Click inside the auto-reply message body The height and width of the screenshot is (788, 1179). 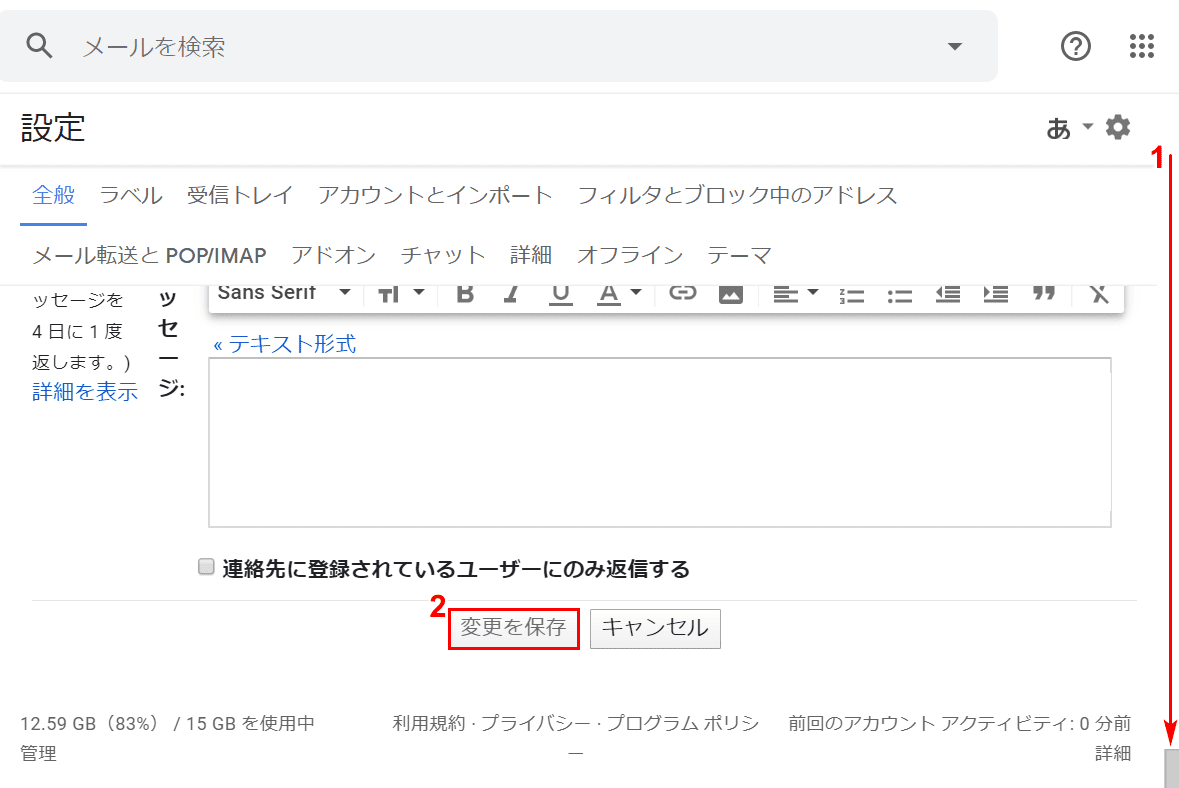click(x=659, y=442)
